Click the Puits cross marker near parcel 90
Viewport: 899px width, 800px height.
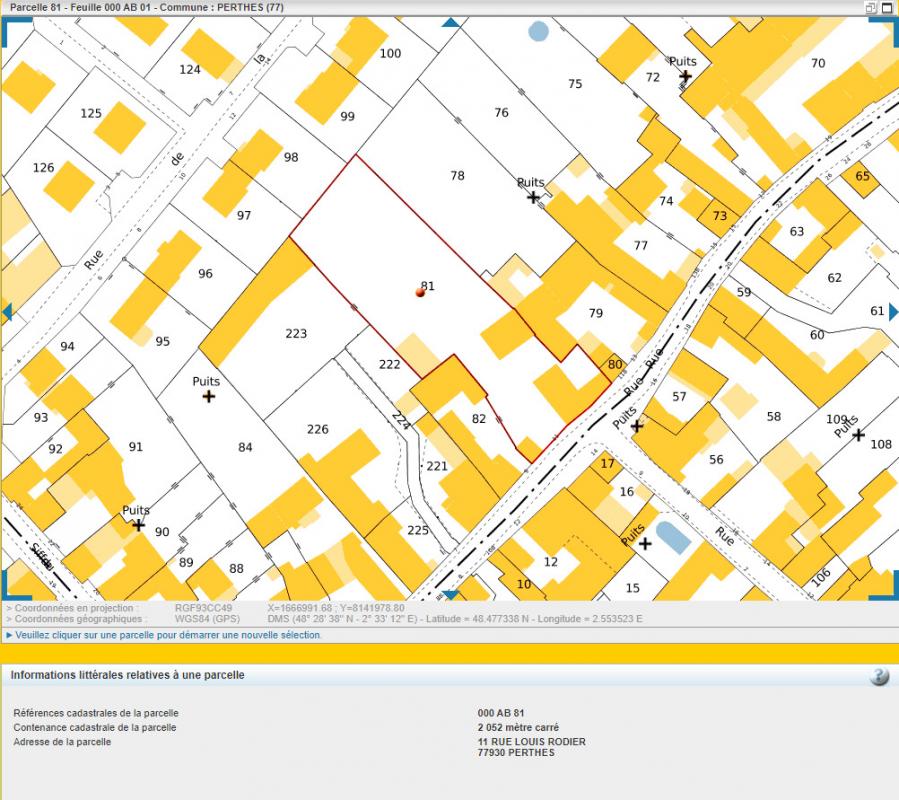point(138,525)
